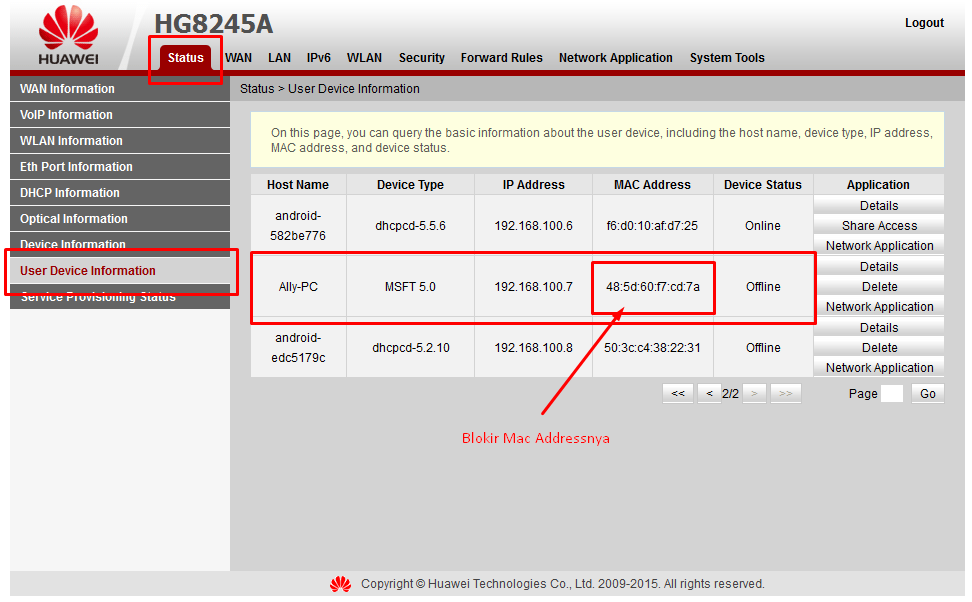Click the Huawei logo in the header
The image size is (972, 602).
point(68,35)
